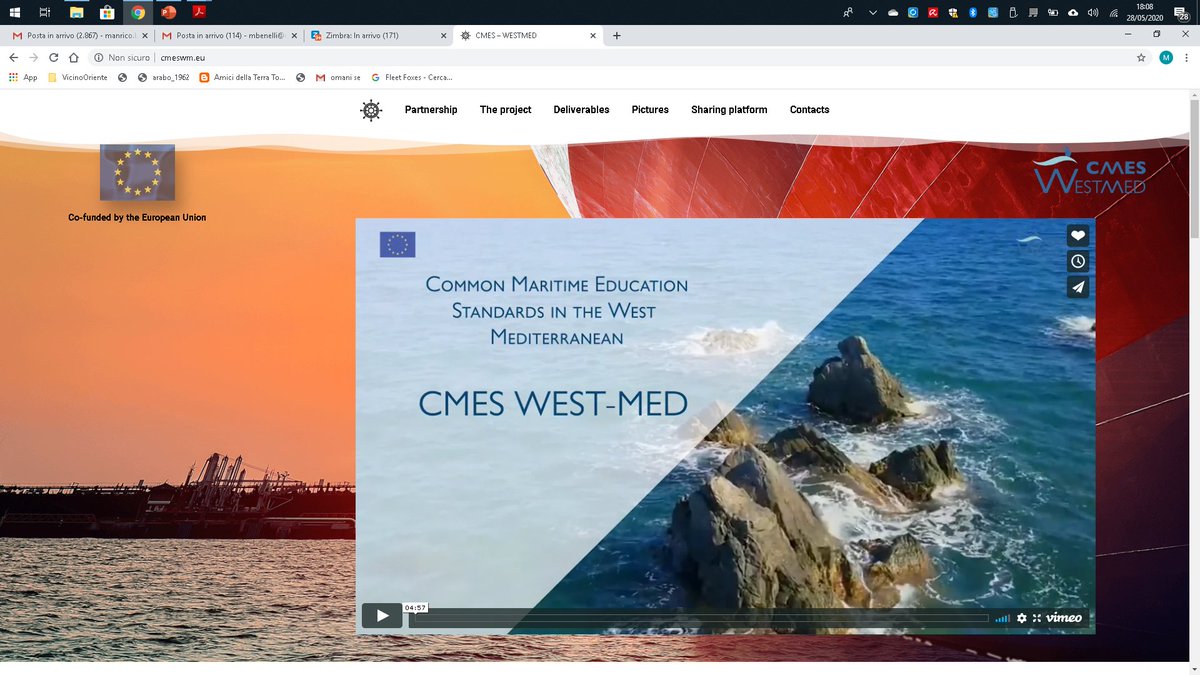This screenshot has width=1200, height=675.
Task: Open arabo_1962 bookmark
Action: [164, 77]
